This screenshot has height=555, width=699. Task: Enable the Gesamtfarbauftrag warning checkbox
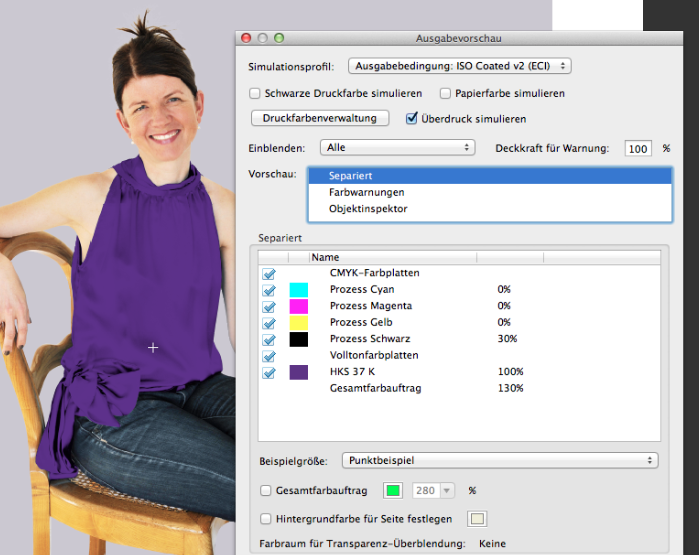[266, 491]
